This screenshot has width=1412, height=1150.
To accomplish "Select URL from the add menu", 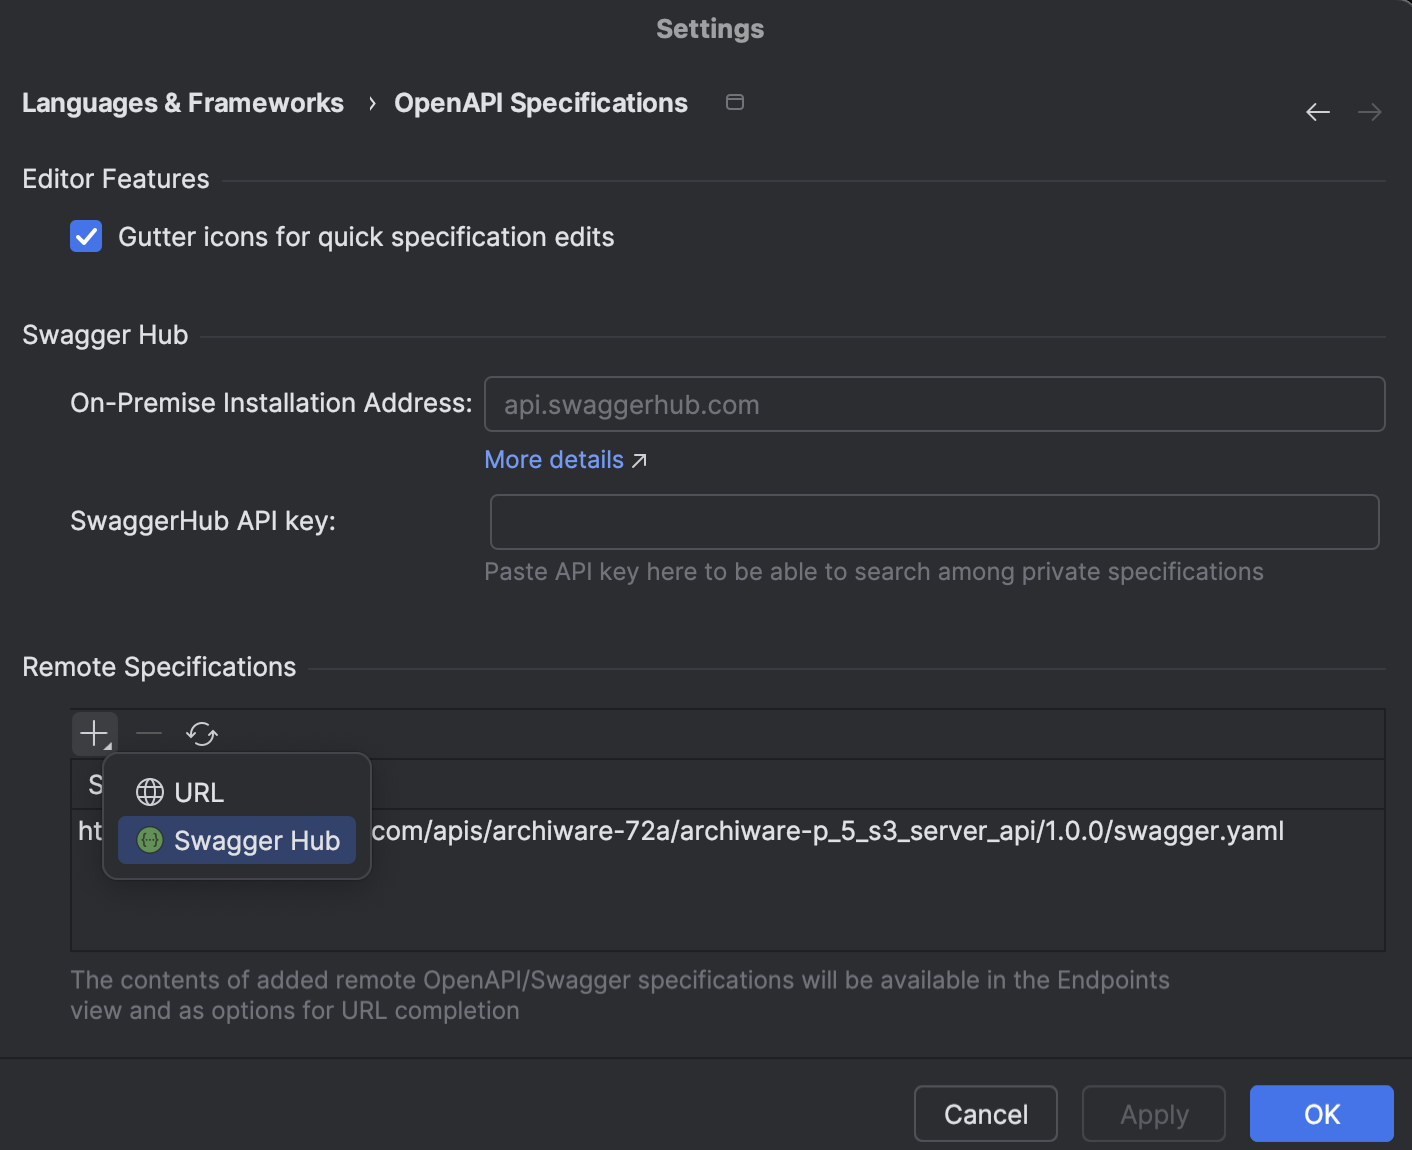I will (x=199, y=791).
